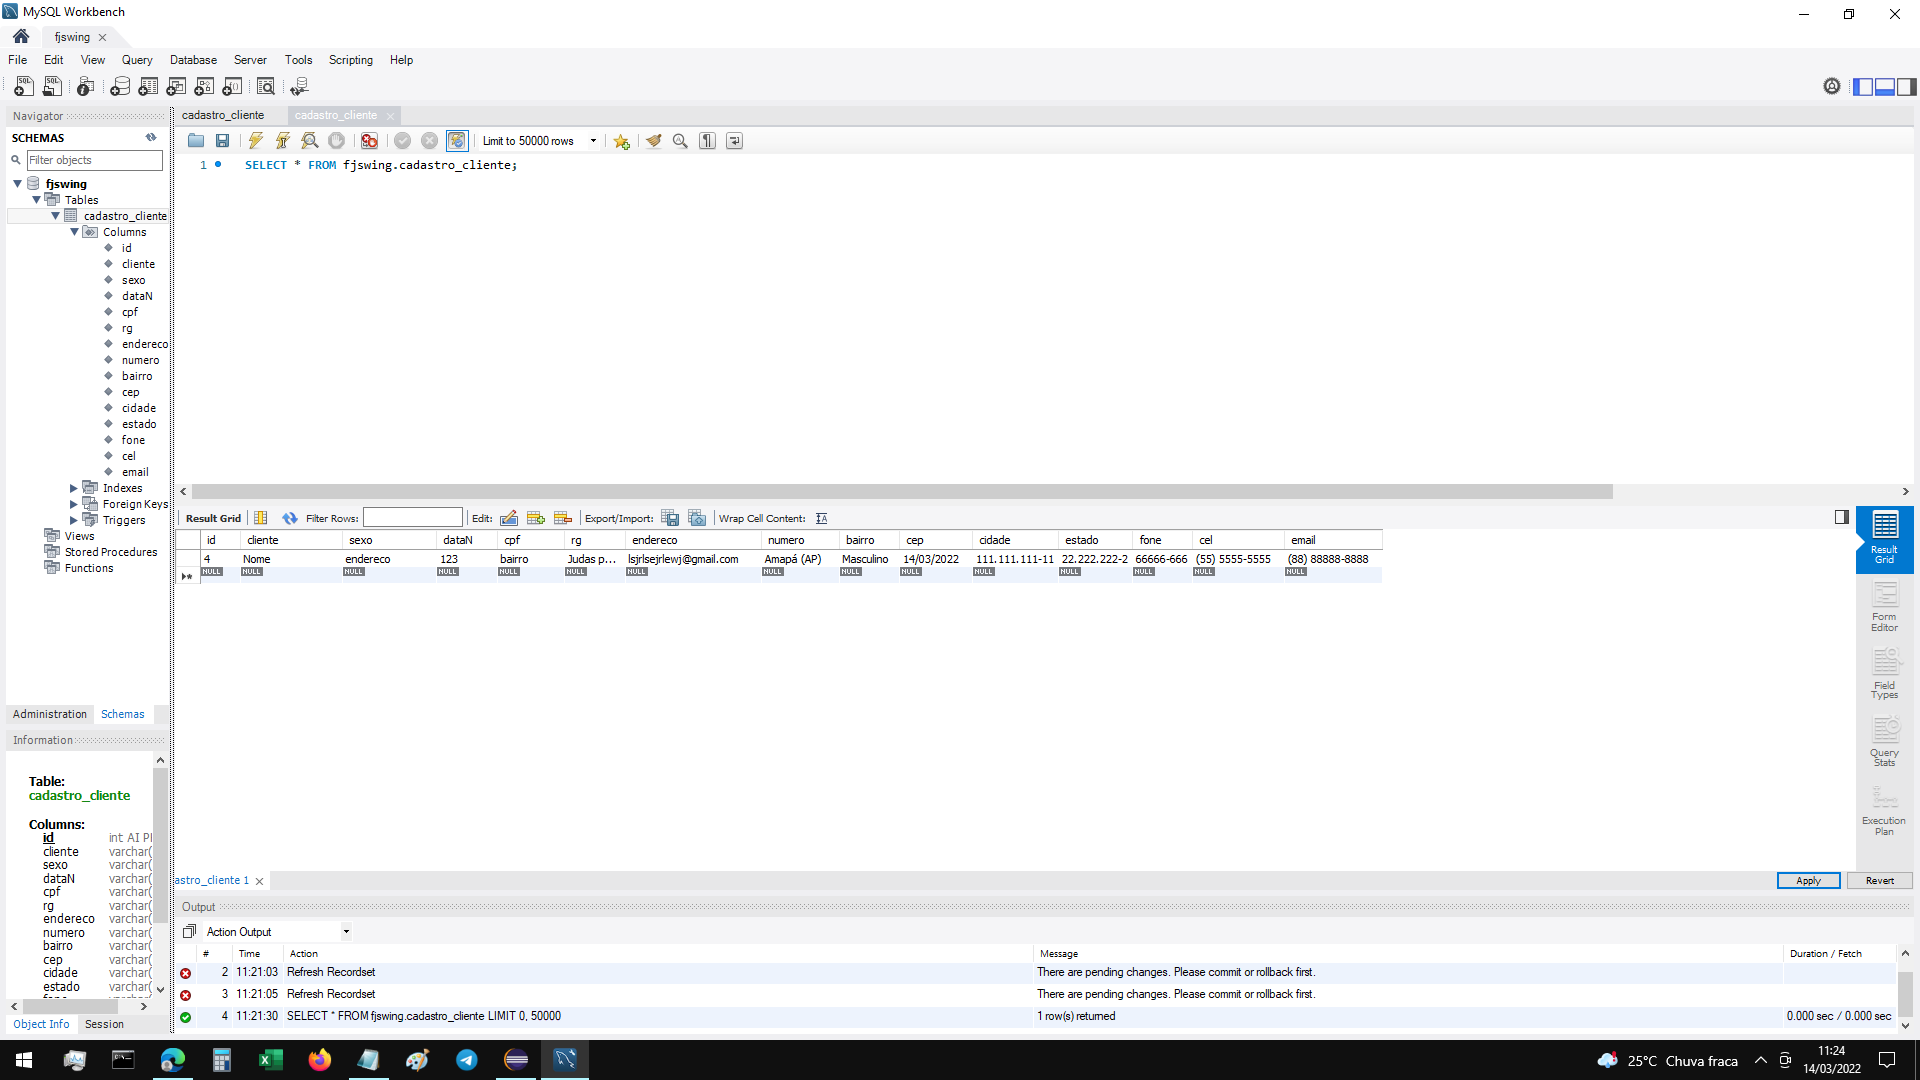Save the script to a file
Screen dimensions: 1920x1080
tap(223, 141)
